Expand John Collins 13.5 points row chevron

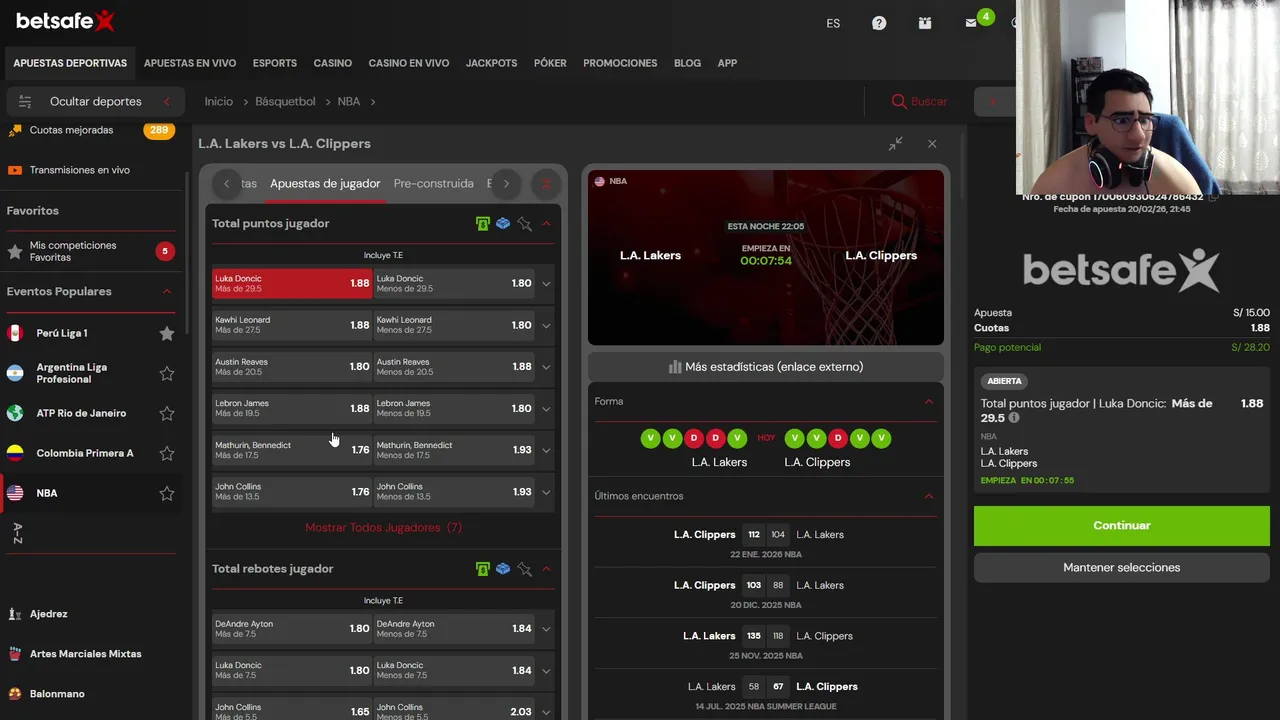pos(546,492)
